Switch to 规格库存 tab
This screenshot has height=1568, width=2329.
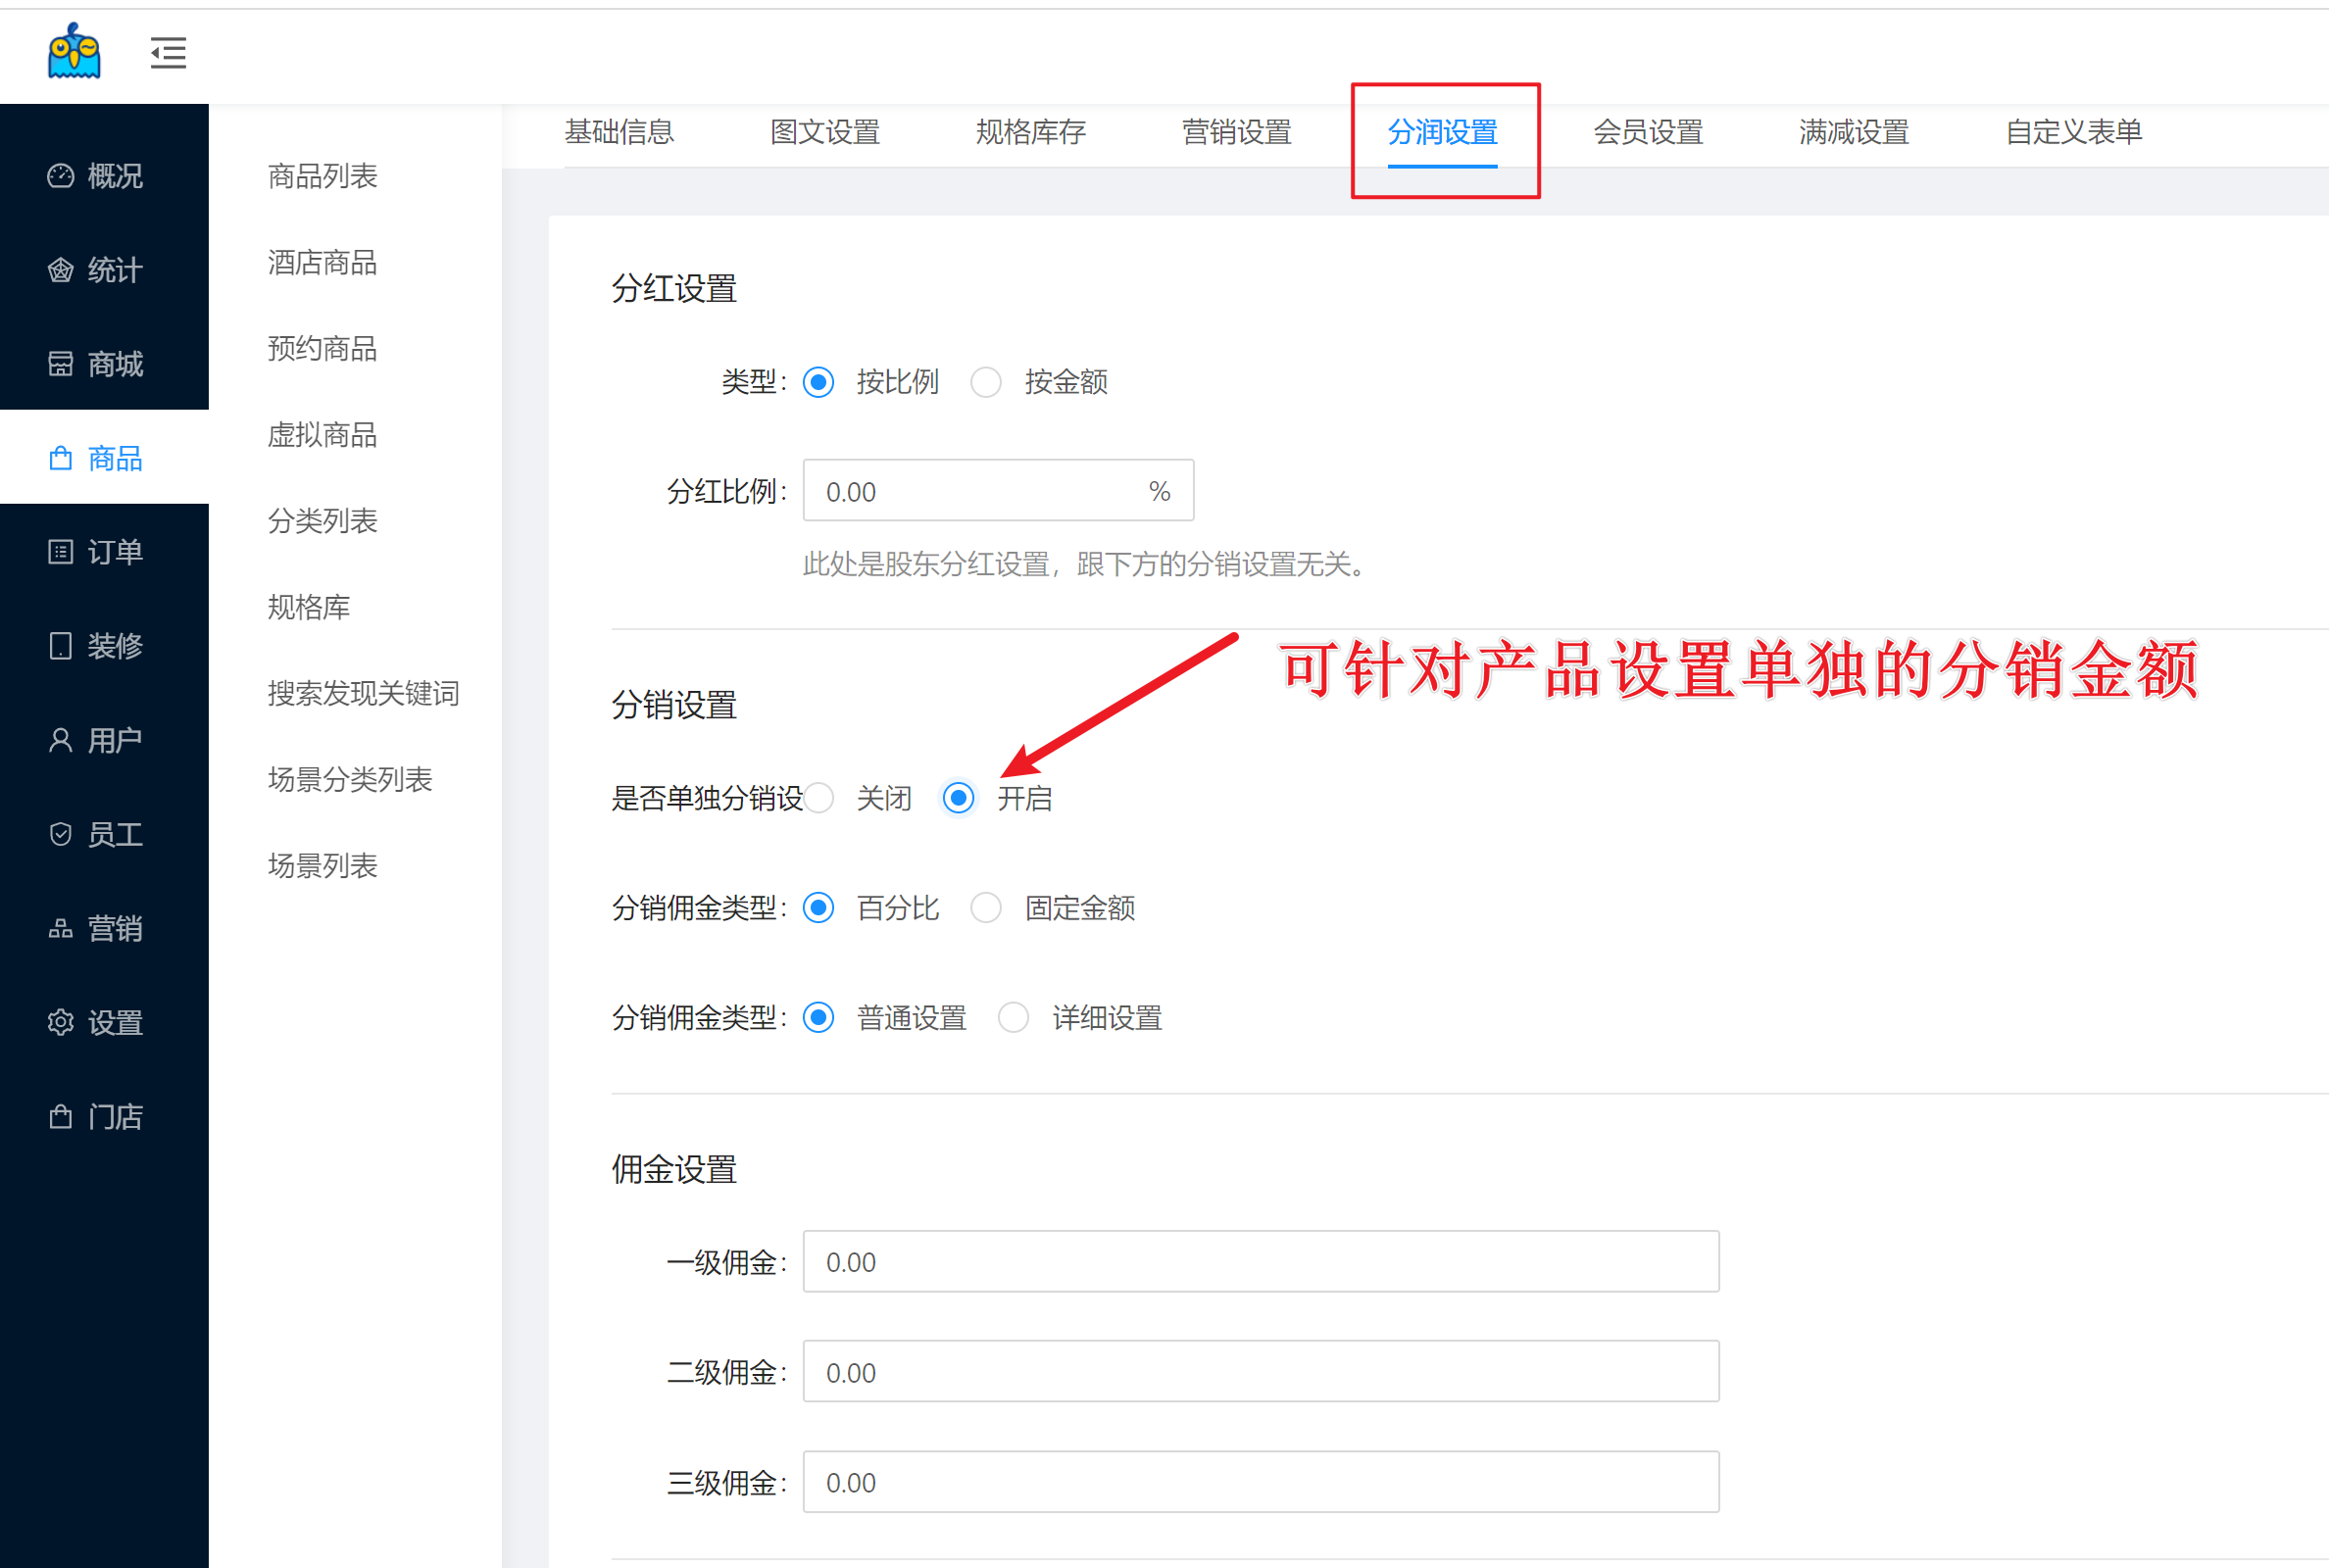pyautogui.click(x=1030, y=132)
